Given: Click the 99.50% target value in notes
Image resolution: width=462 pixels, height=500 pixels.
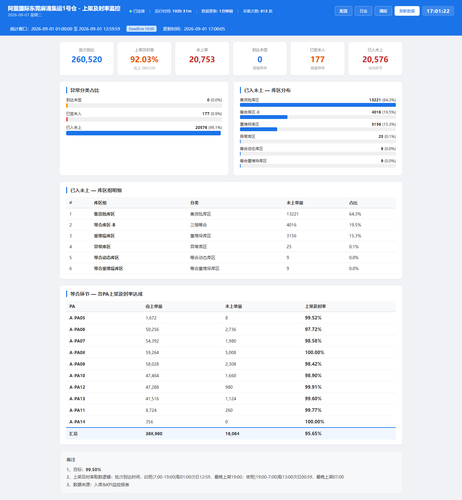Looking at the screenshot, I should pos(93,469).
